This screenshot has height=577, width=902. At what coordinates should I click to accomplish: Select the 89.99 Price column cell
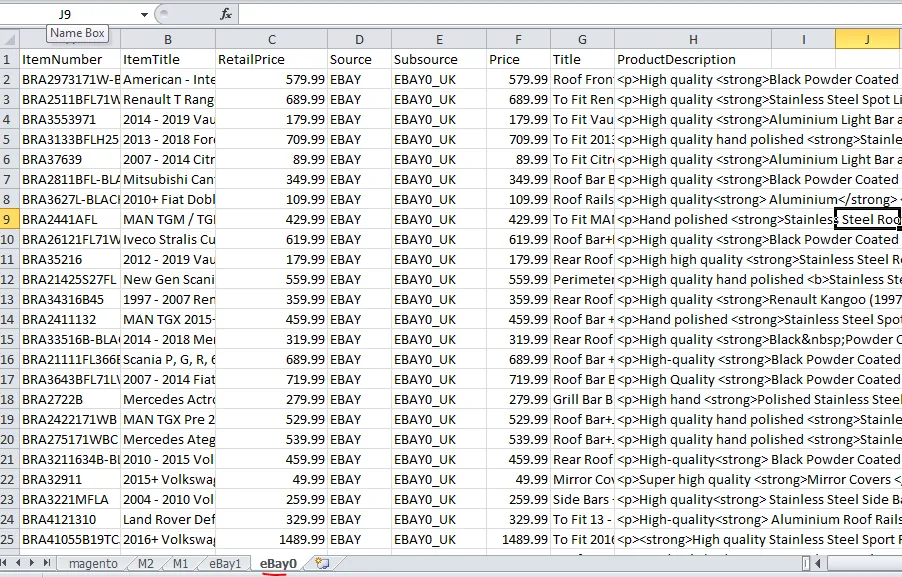(518, 159)
